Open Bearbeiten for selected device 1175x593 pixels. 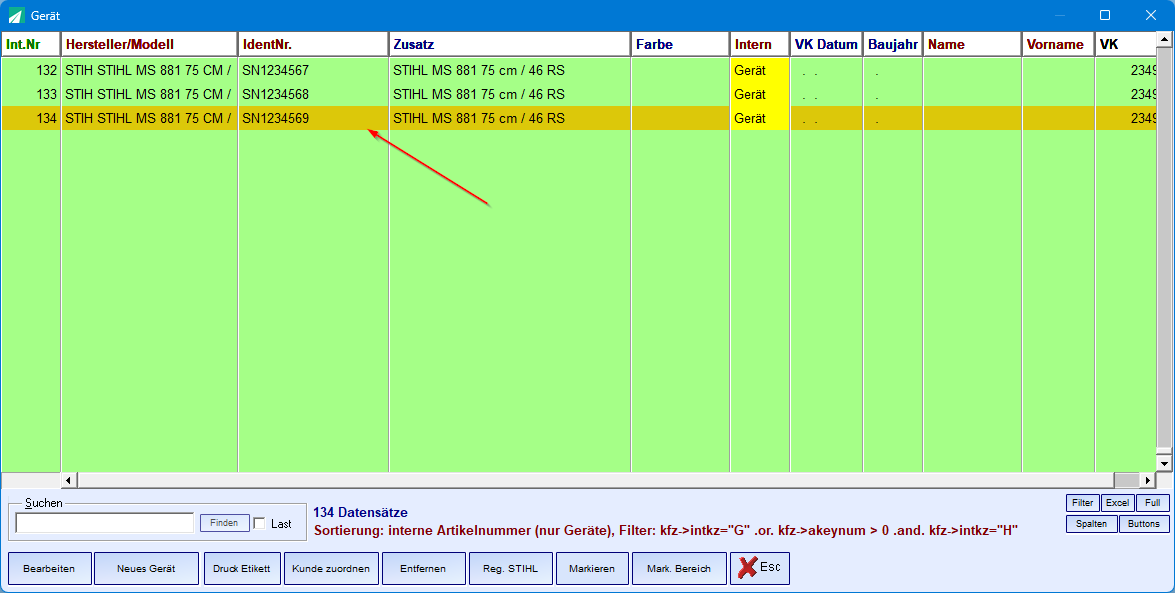49,568
